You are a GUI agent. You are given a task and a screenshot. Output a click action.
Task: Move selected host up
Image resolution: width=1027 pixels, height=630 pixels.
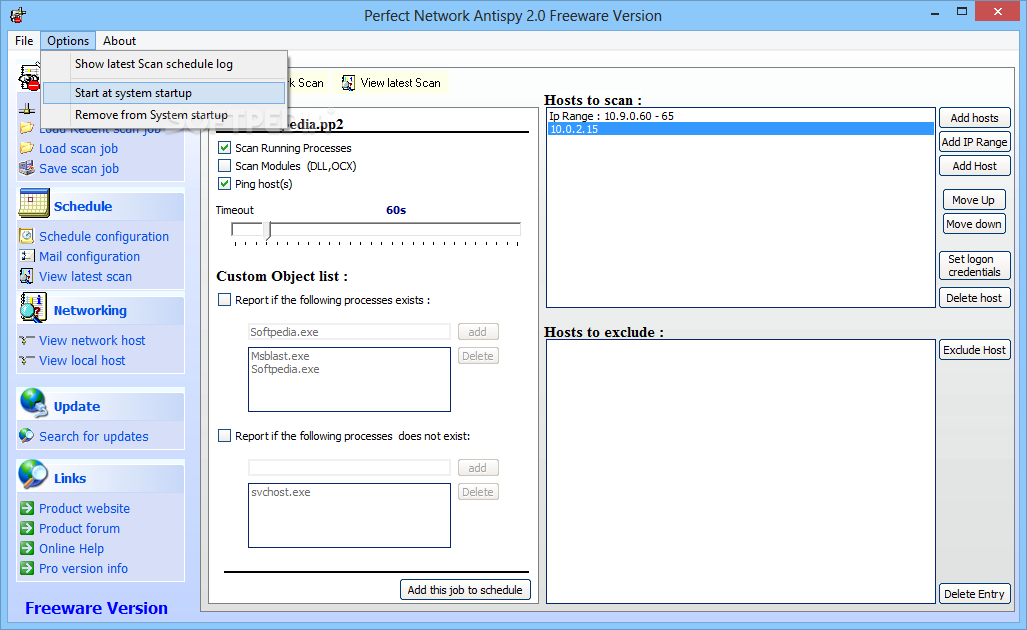tap(974, 200)
